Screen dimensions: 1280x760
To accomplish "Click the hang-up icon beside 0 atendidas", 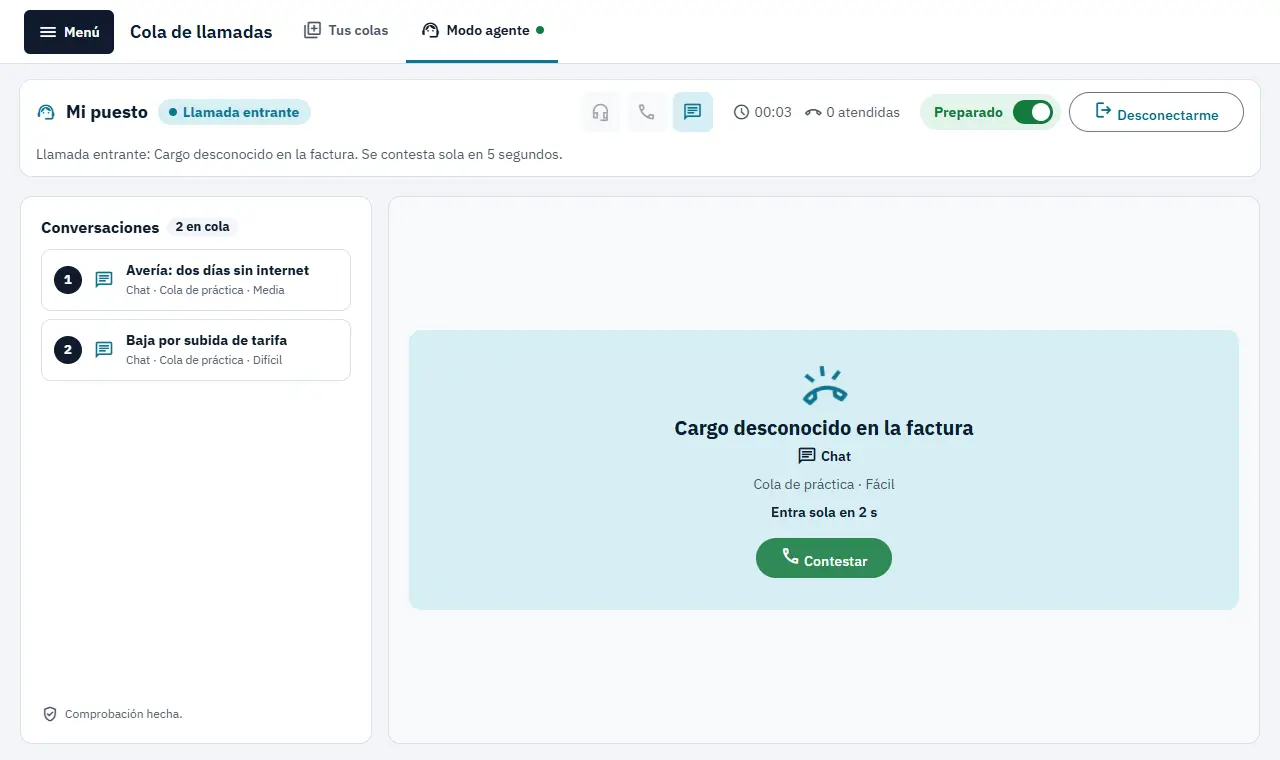I will pyautogui.click(x=813, y=113).
